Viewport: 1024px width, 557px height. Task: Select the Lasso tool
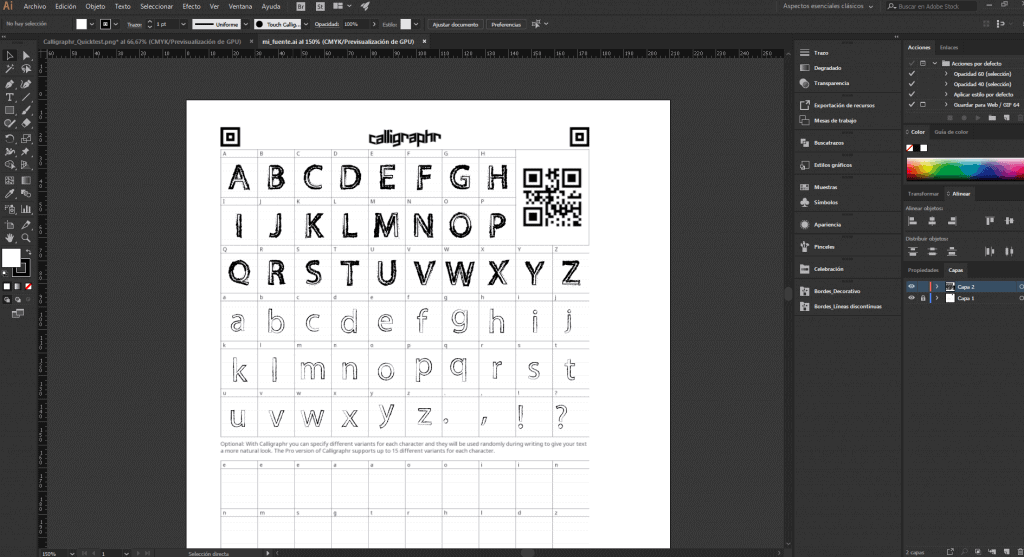pos(26,69)
